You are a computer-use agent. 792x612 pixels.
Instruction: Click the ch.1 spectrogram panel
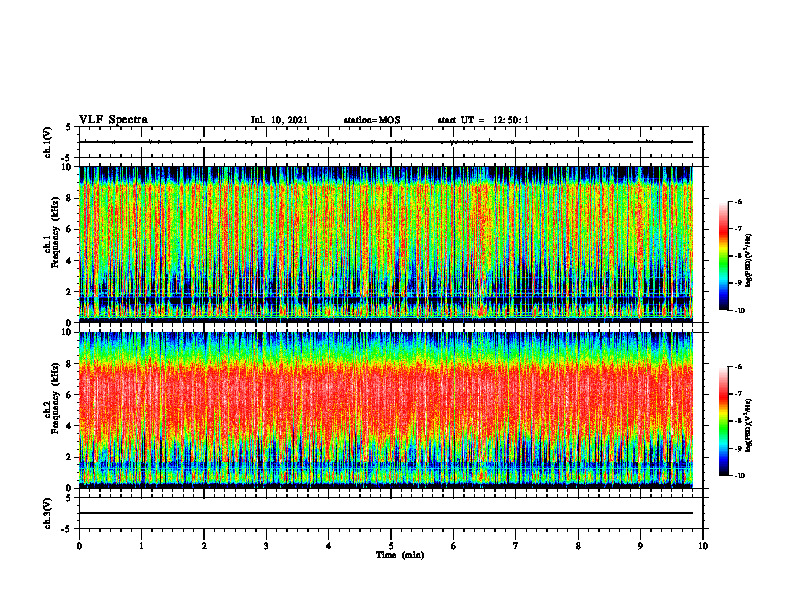[x=385, y=244]
